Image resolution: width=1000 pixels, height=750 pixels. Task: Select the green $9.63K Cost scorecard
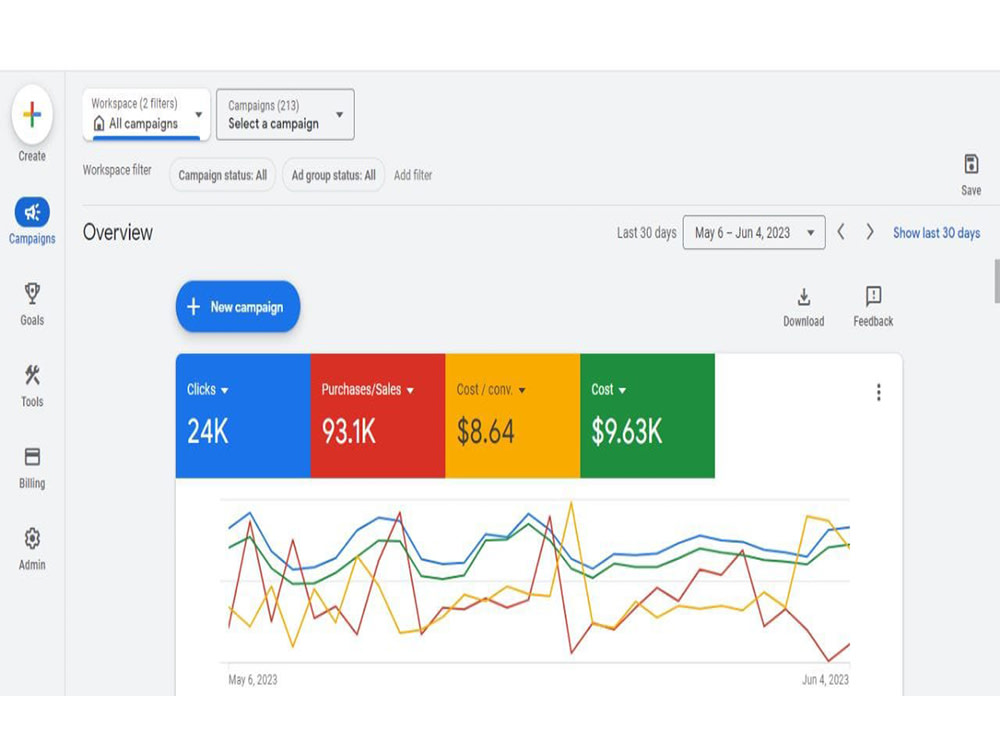tap(647, 415)
